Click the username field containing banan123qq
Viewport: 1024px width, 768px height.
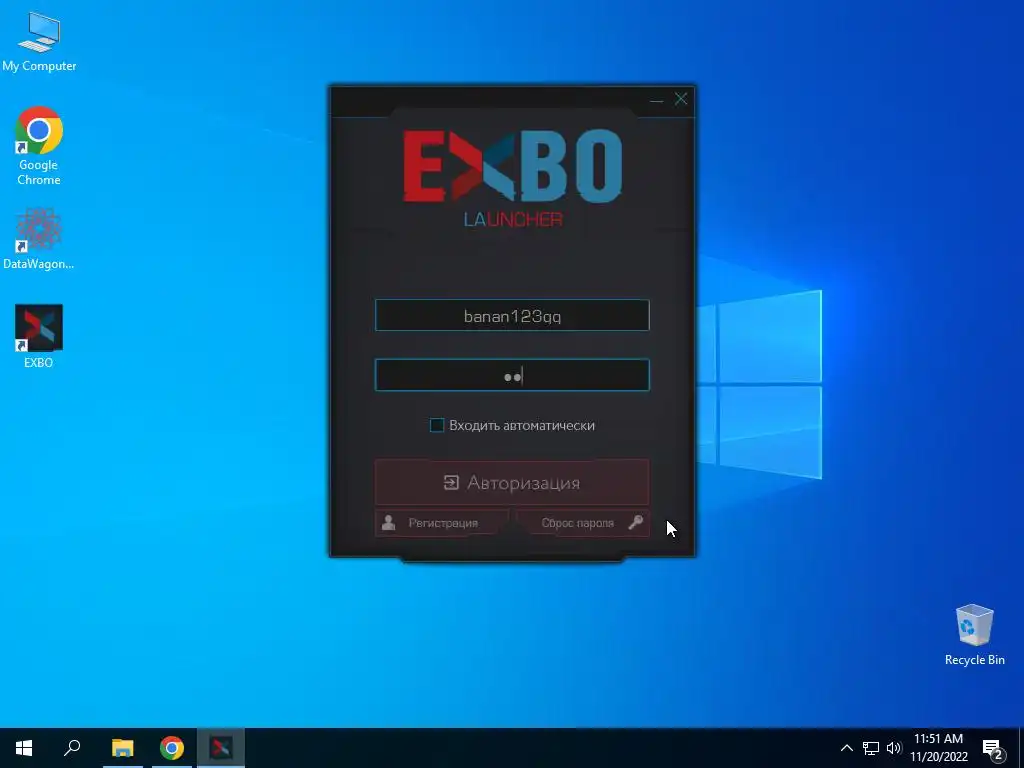(512, 315)
